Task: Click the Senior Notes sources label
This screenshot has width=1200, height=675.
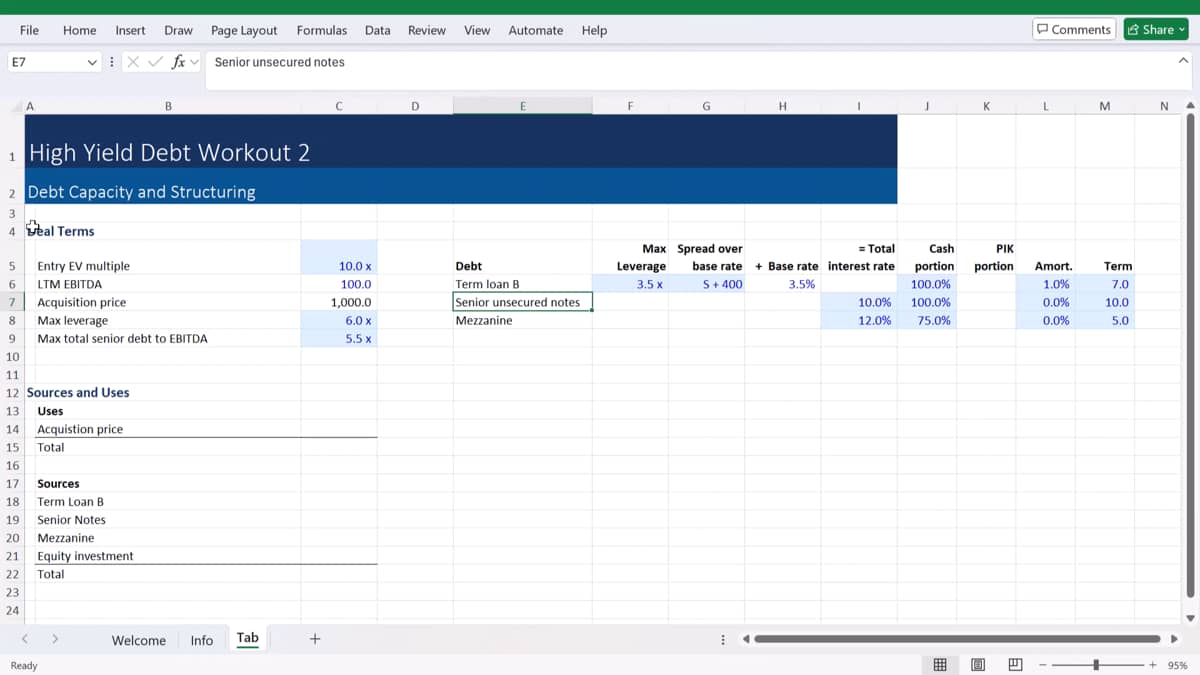Action: click(x=71, y=520)
